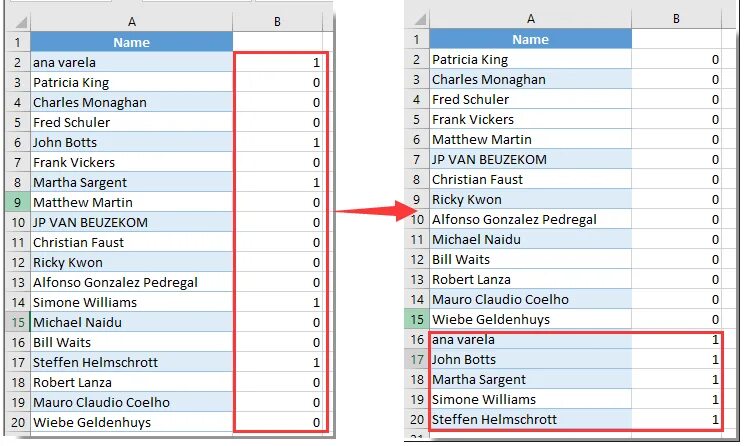Select 'Mauro Claudio Coelho' cell in left sheet

pos(131,402)
